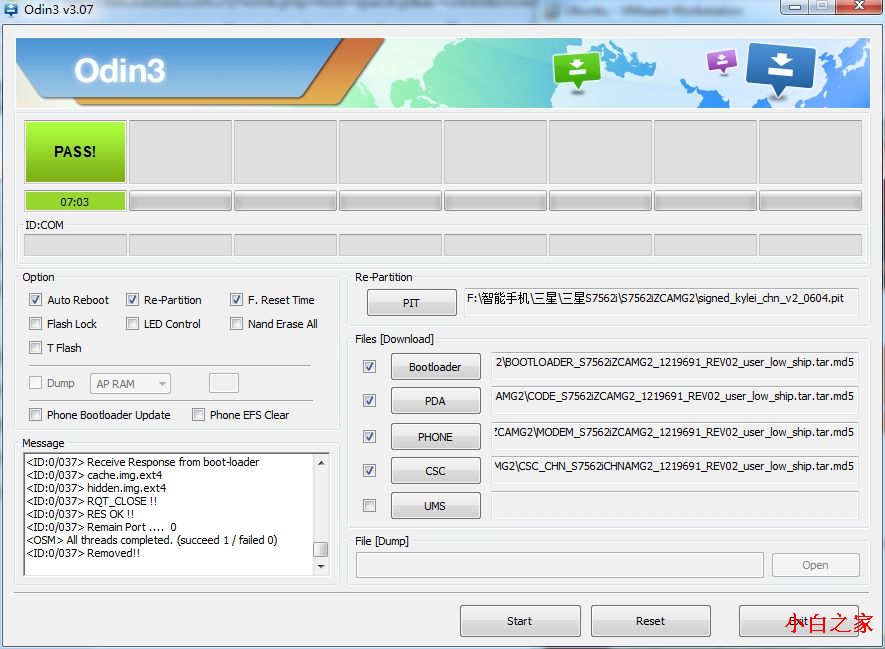Click the PHONE file button
This screenshot has width=885, height=649.
coord(435,437)
